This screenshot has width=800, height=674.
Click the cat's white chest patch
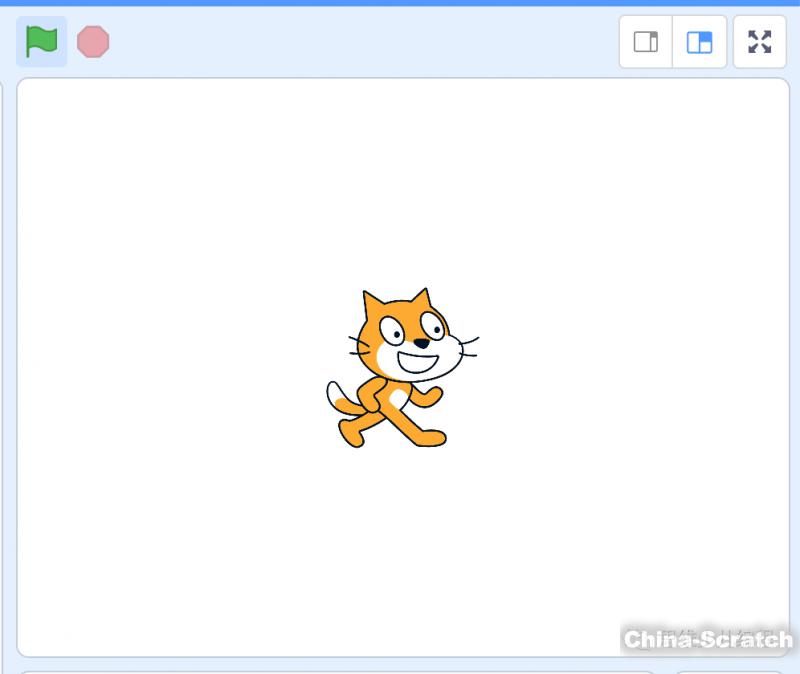pos(399,398)
